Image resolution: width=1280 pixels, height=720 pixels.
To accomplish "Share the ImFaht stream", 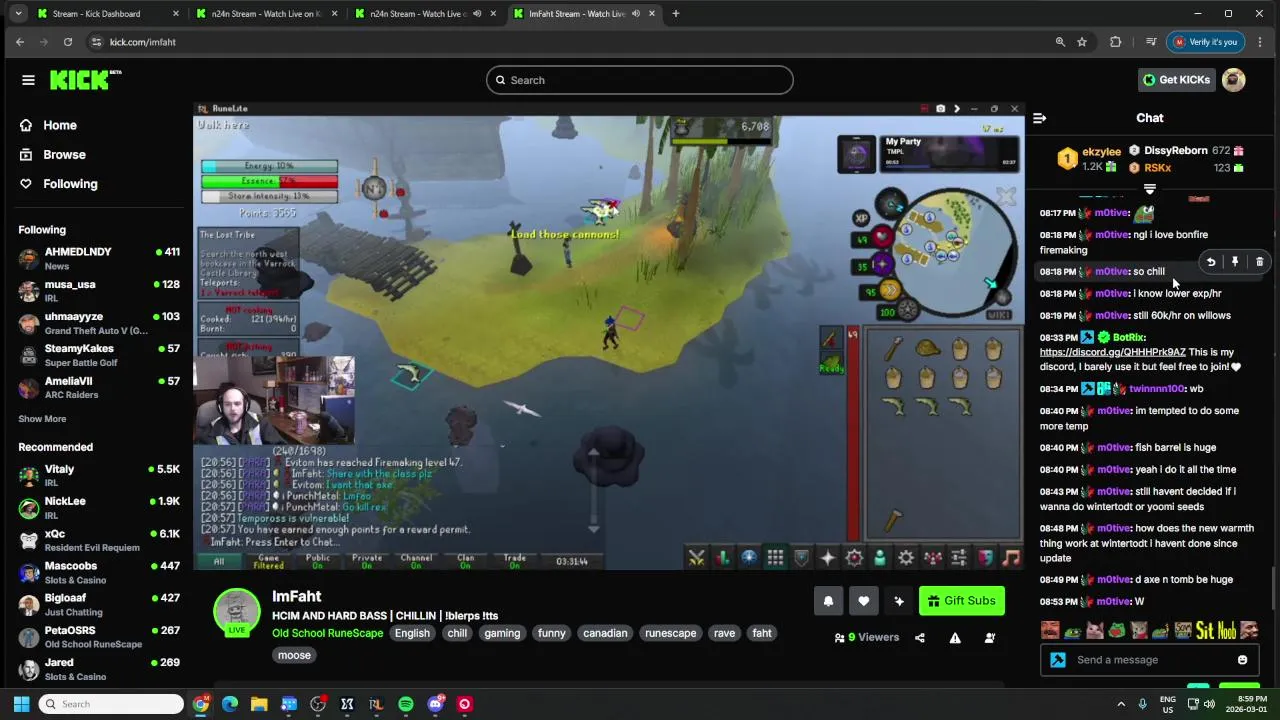I will (x=920, y=638).
